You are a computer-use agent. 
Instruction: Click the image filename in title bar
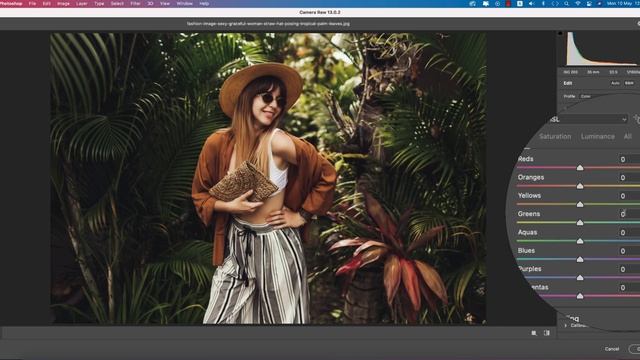pyautogui.click(x=268, y=24)
